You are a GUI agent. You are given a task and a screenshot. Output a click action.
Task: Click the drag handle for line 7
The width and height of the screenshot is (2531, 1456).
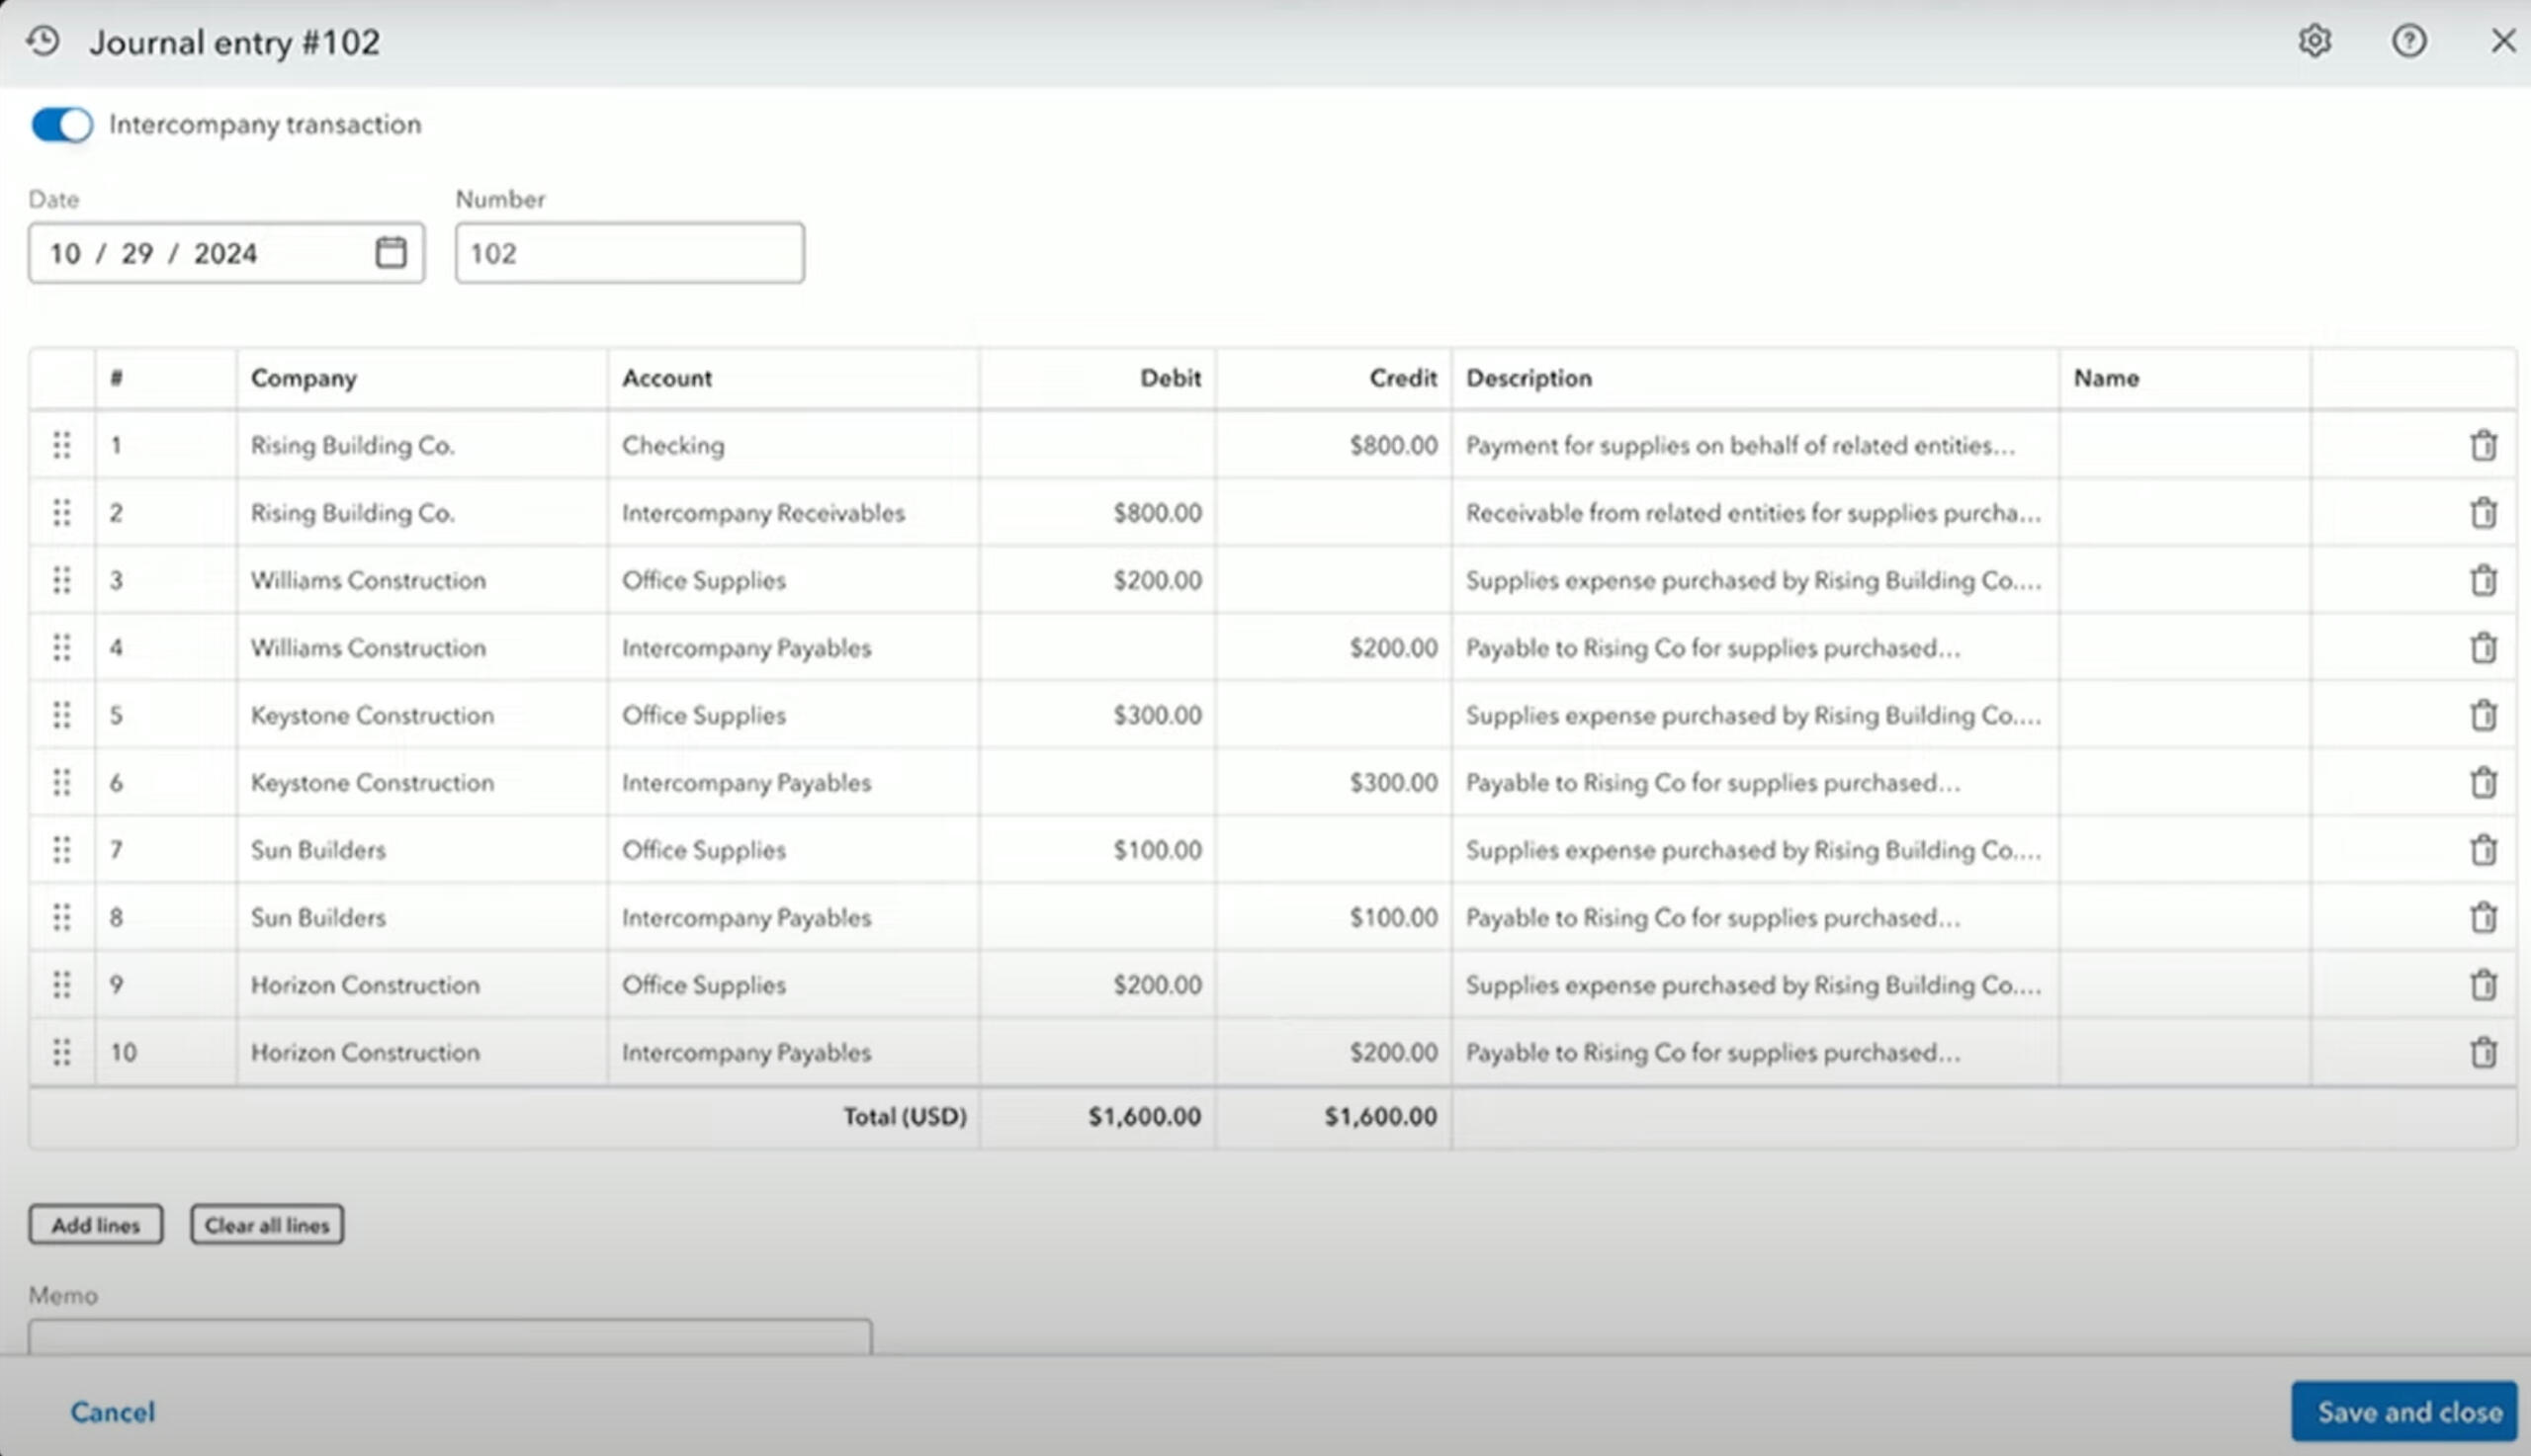(x=62, y=850)
